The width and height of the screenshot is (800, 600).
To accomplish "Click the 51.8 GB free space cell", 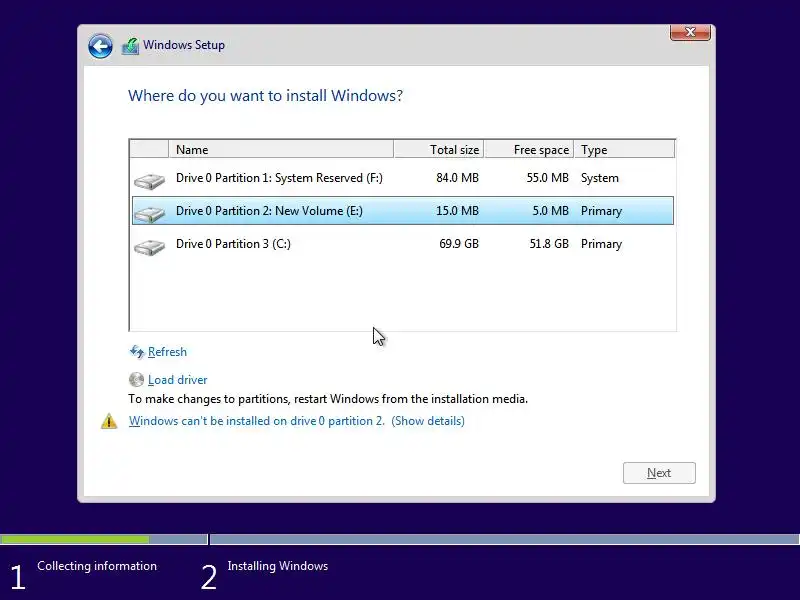I will click(549, 244).
